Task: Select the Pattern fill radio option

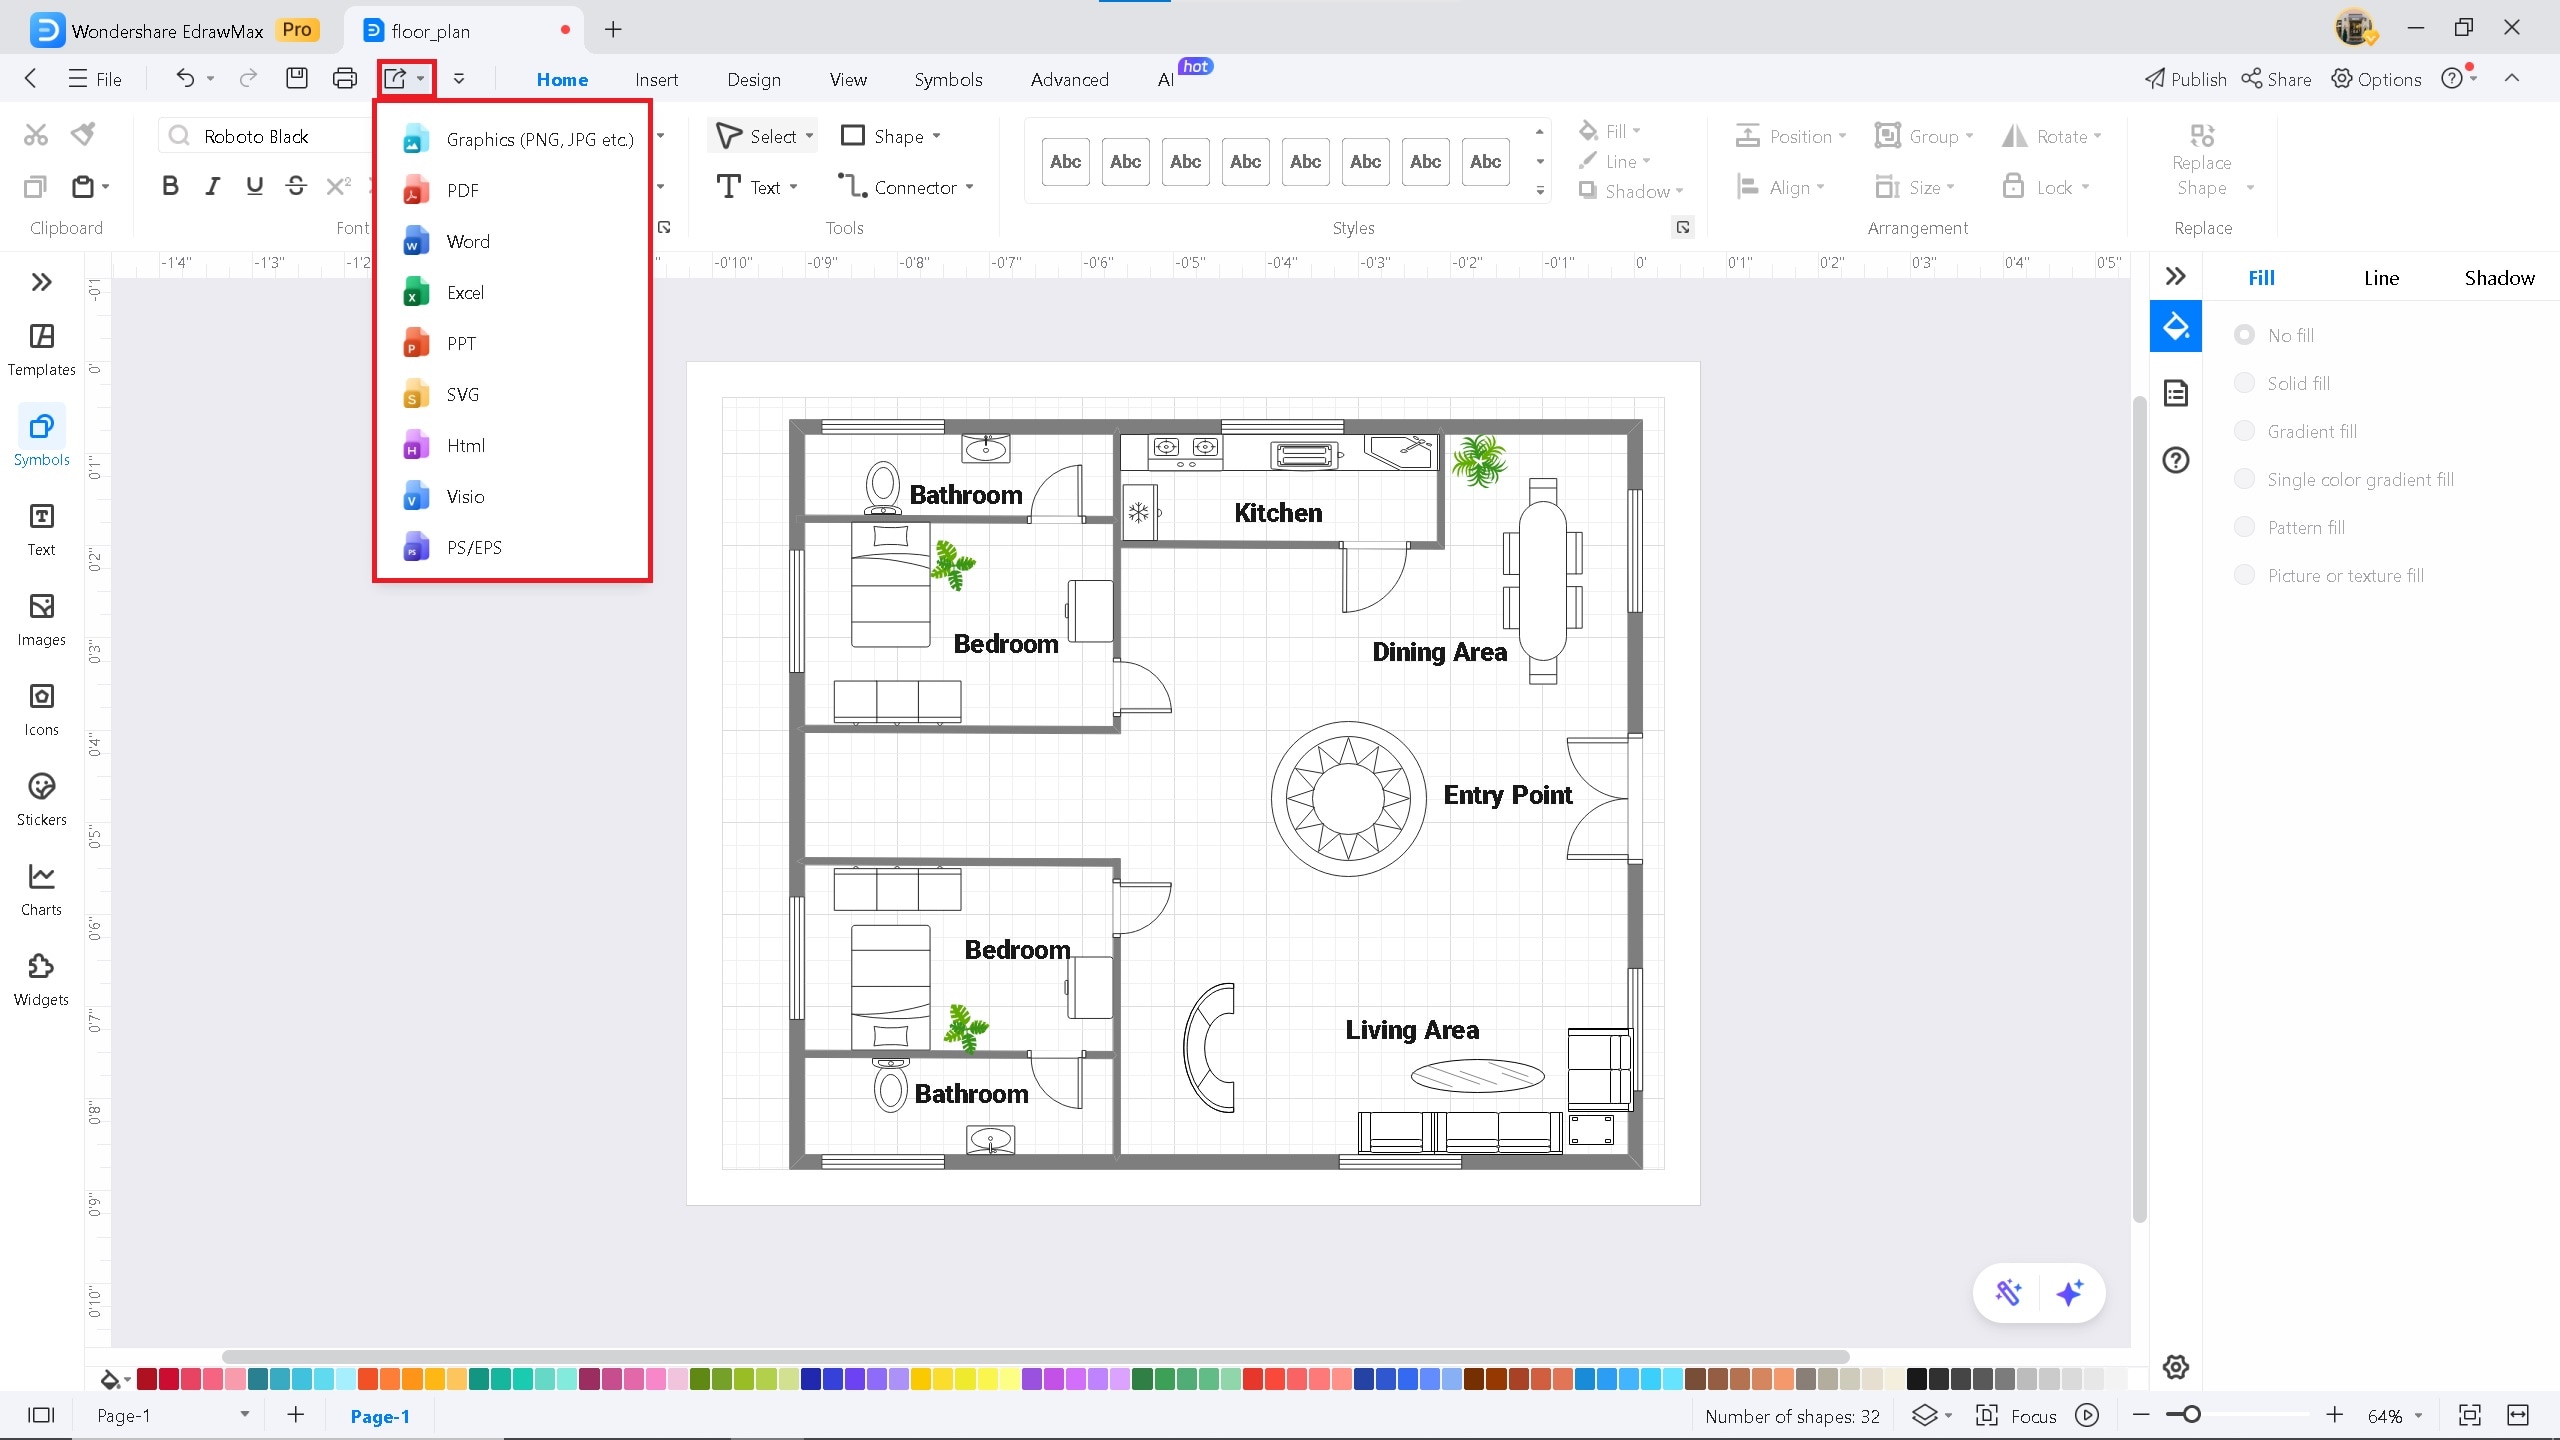Action: pyautogui.click(x=2245, y=527)
